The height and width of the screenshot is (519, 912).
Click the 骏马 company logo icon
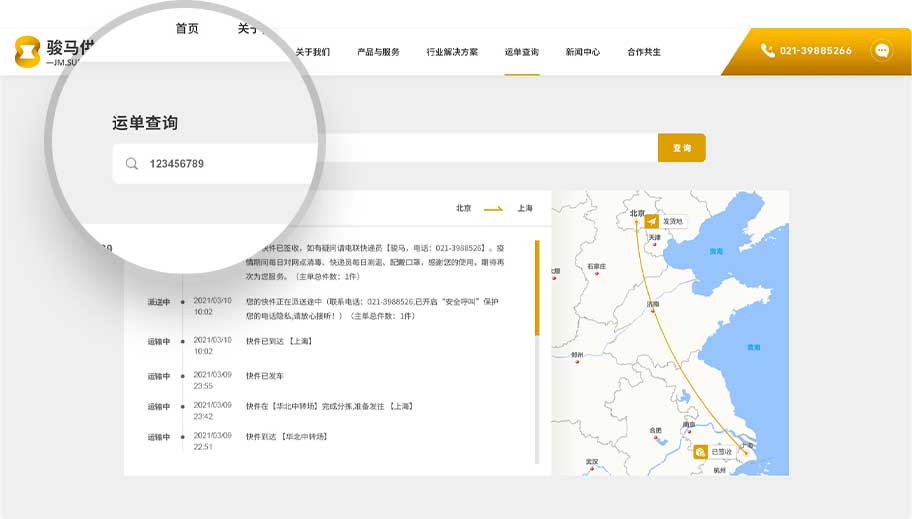28,52
